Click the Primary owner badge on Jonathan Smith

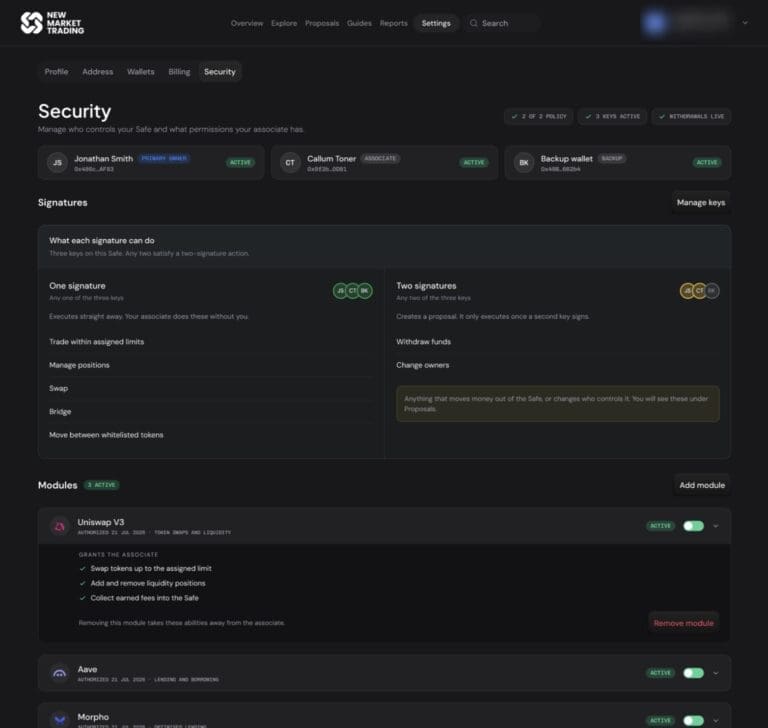tap(164, 158)
